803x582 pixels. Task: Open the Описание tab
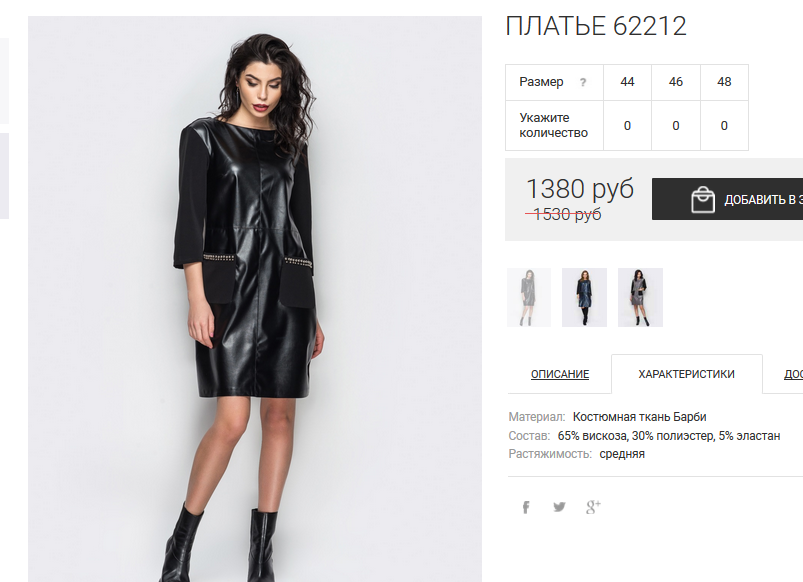click(x=560, y=374)
